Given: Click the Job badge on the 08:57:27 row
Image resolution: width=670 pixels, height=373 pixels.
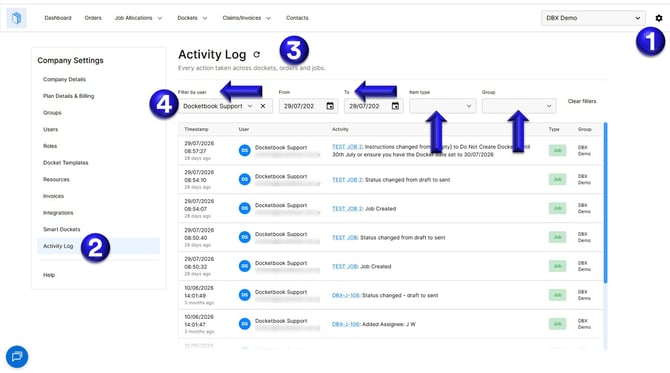Looking at the screenshot, I should (x=557, y=150).
